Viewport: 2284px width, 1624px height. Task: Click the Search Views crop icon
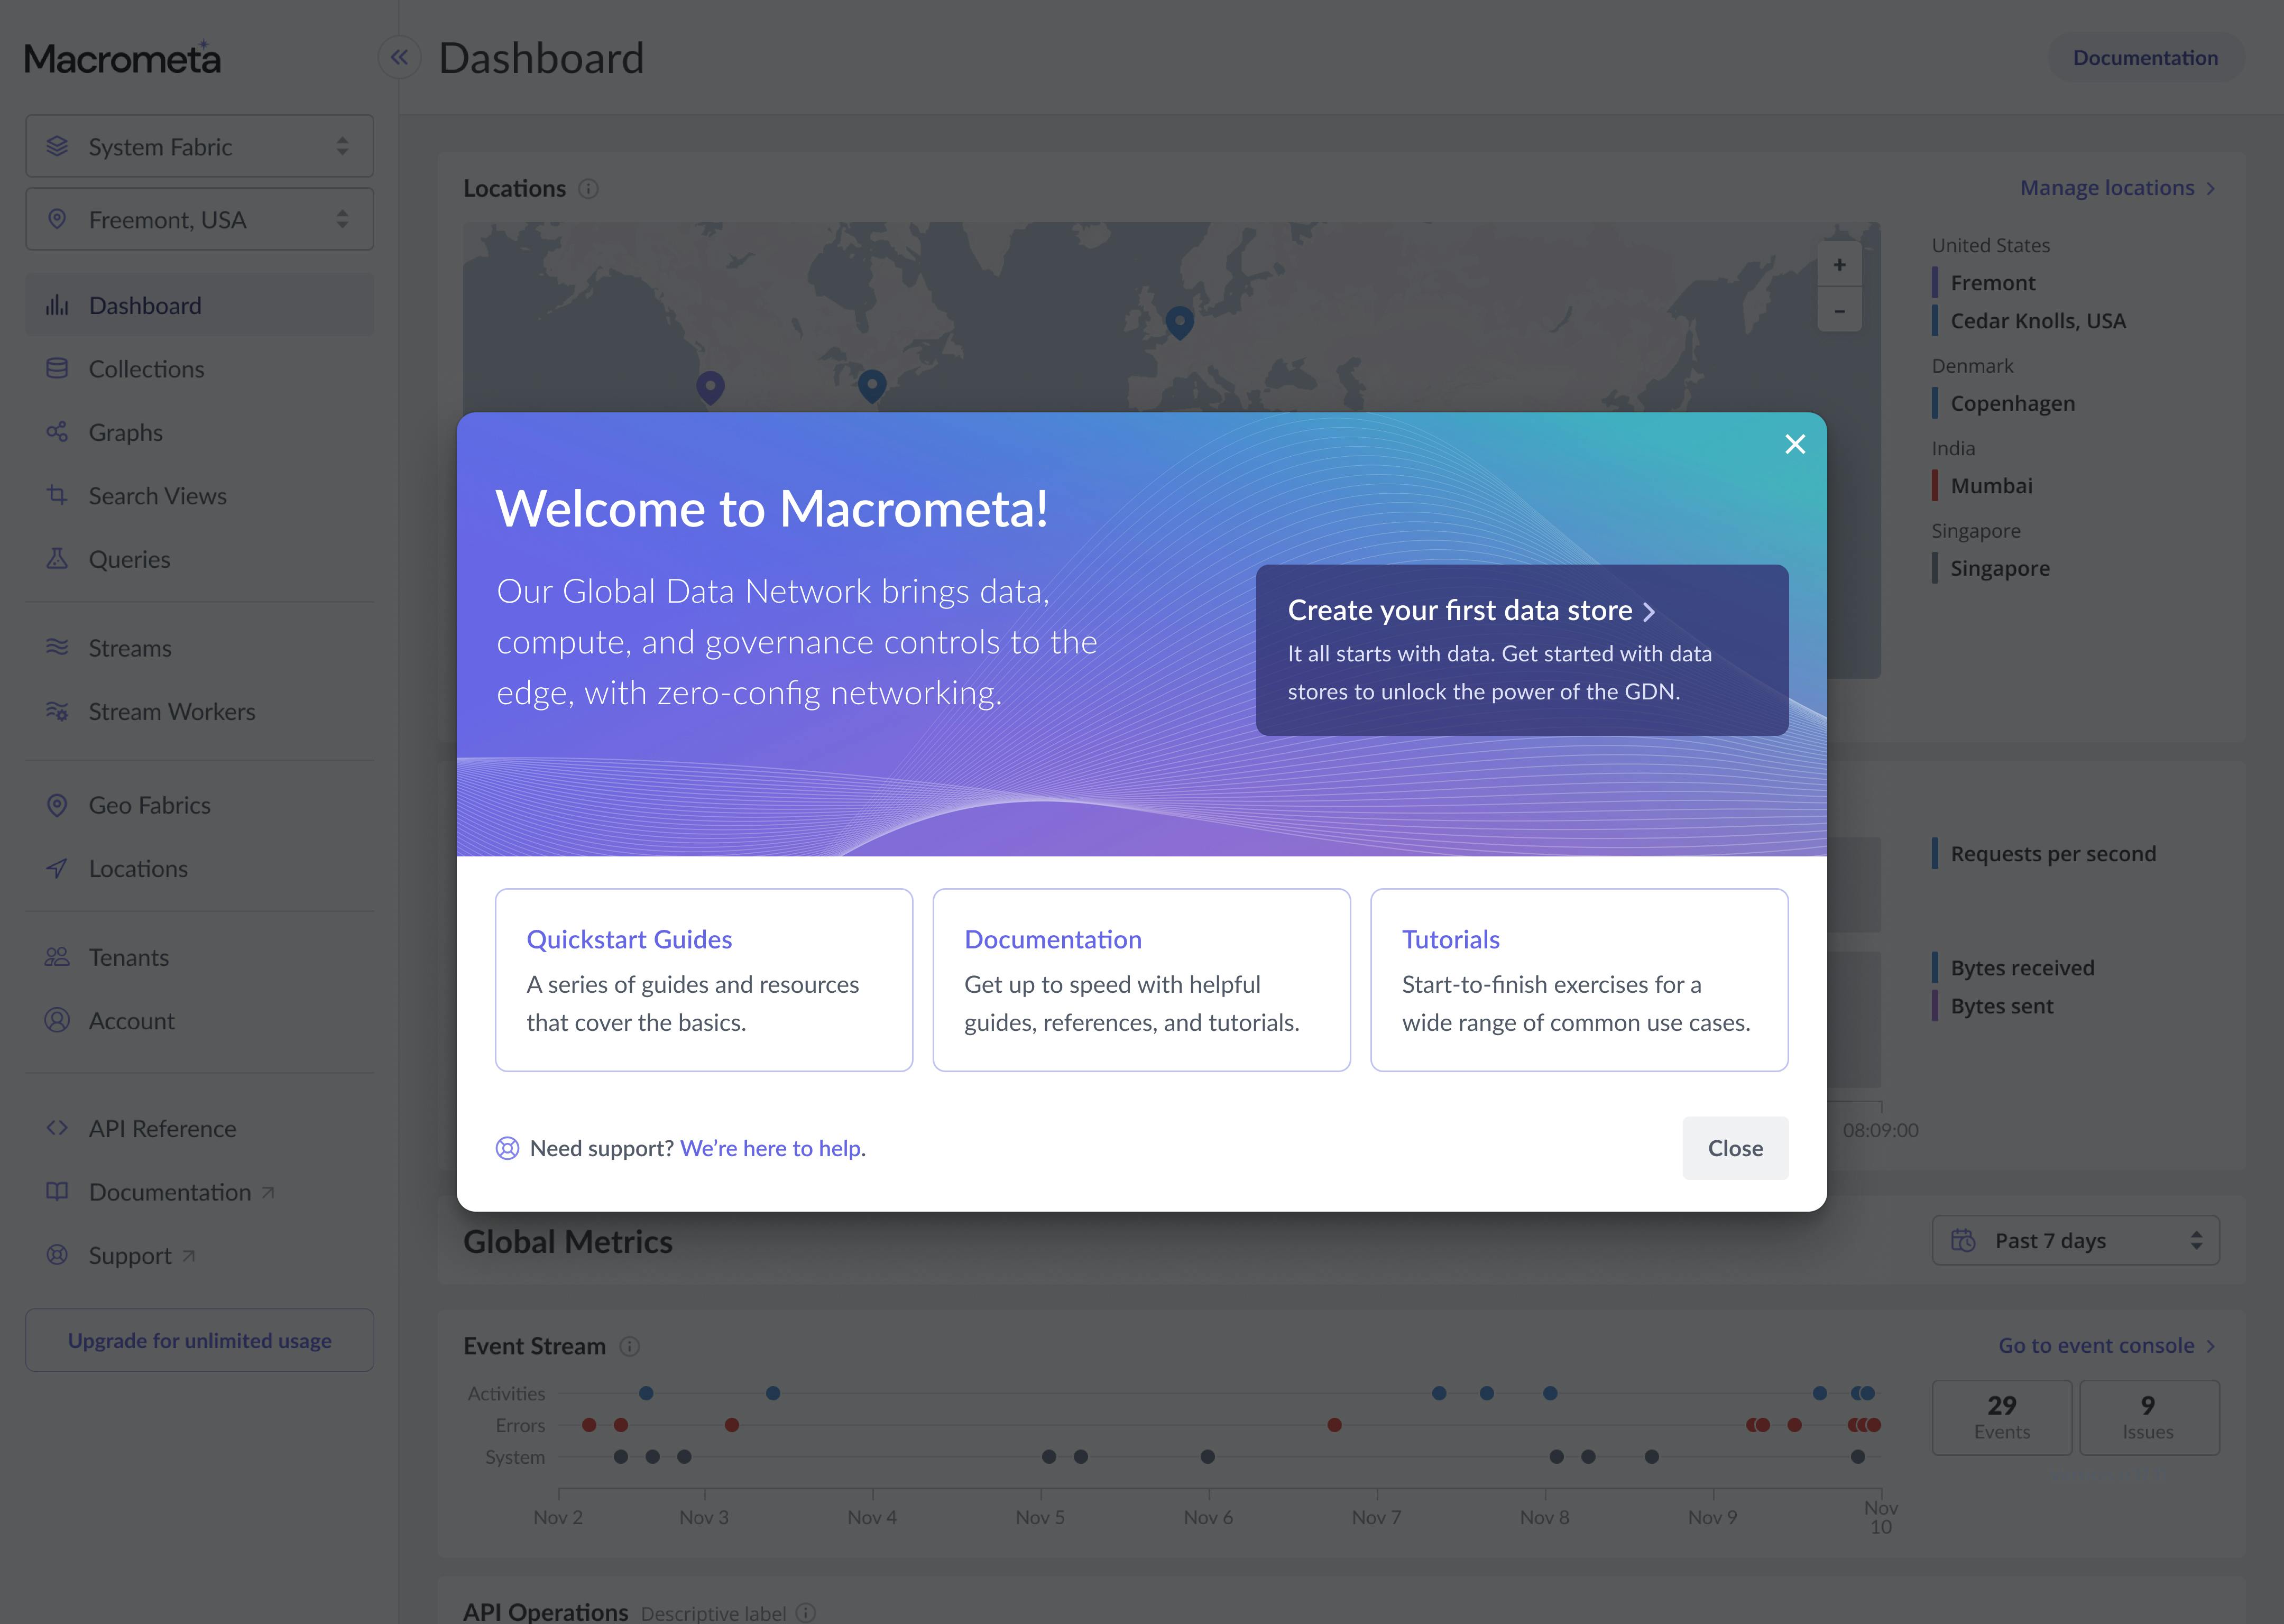[x=57, y=495]
